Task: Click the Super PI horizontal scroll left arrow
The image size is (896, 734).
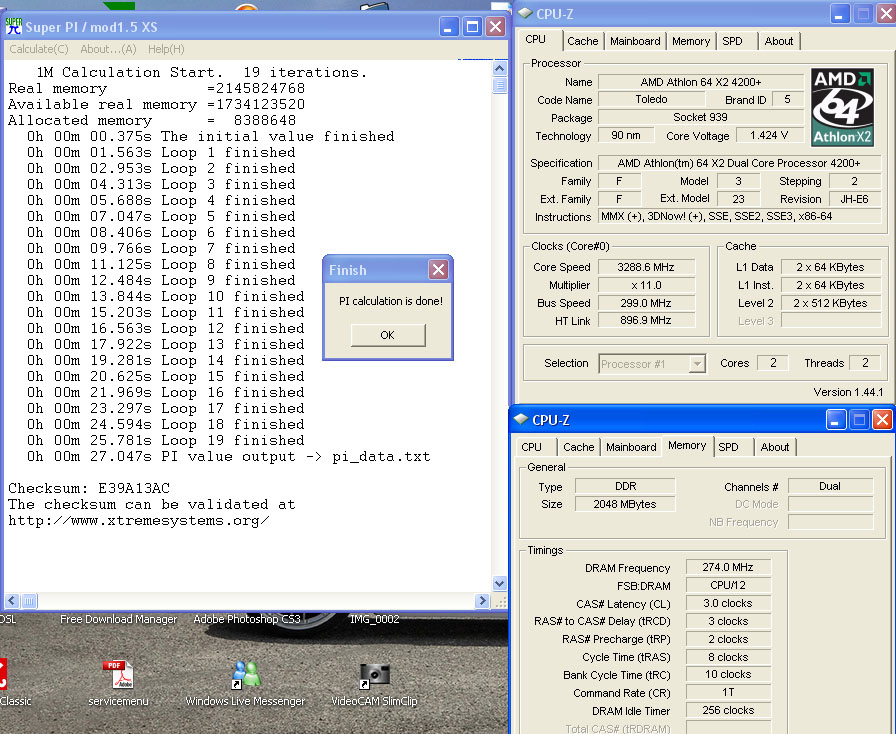Action: pos(12,601)
